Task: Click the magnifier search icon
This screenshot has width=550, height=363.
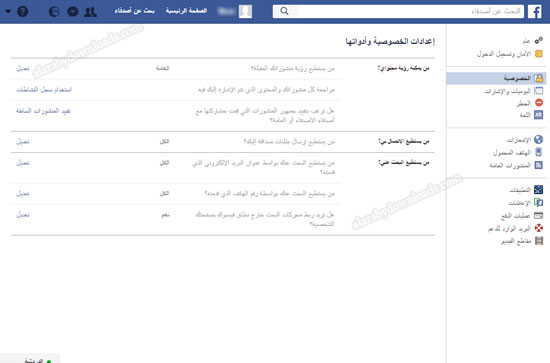Action: (x=284, y=11)
